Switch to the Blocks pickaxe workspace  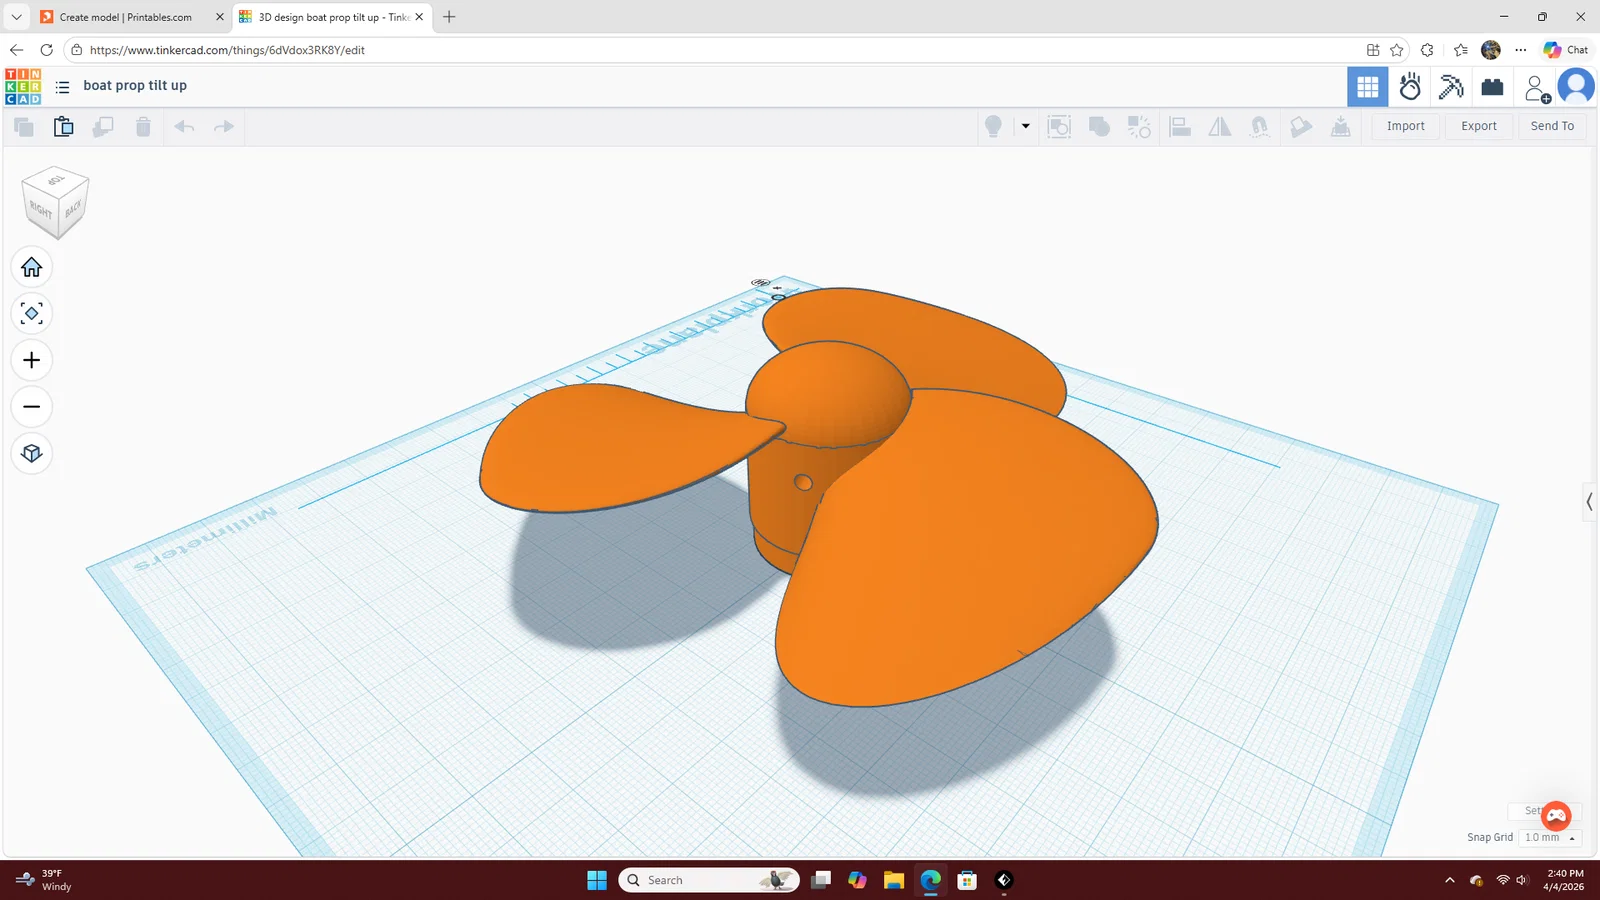coord(1451,87)
